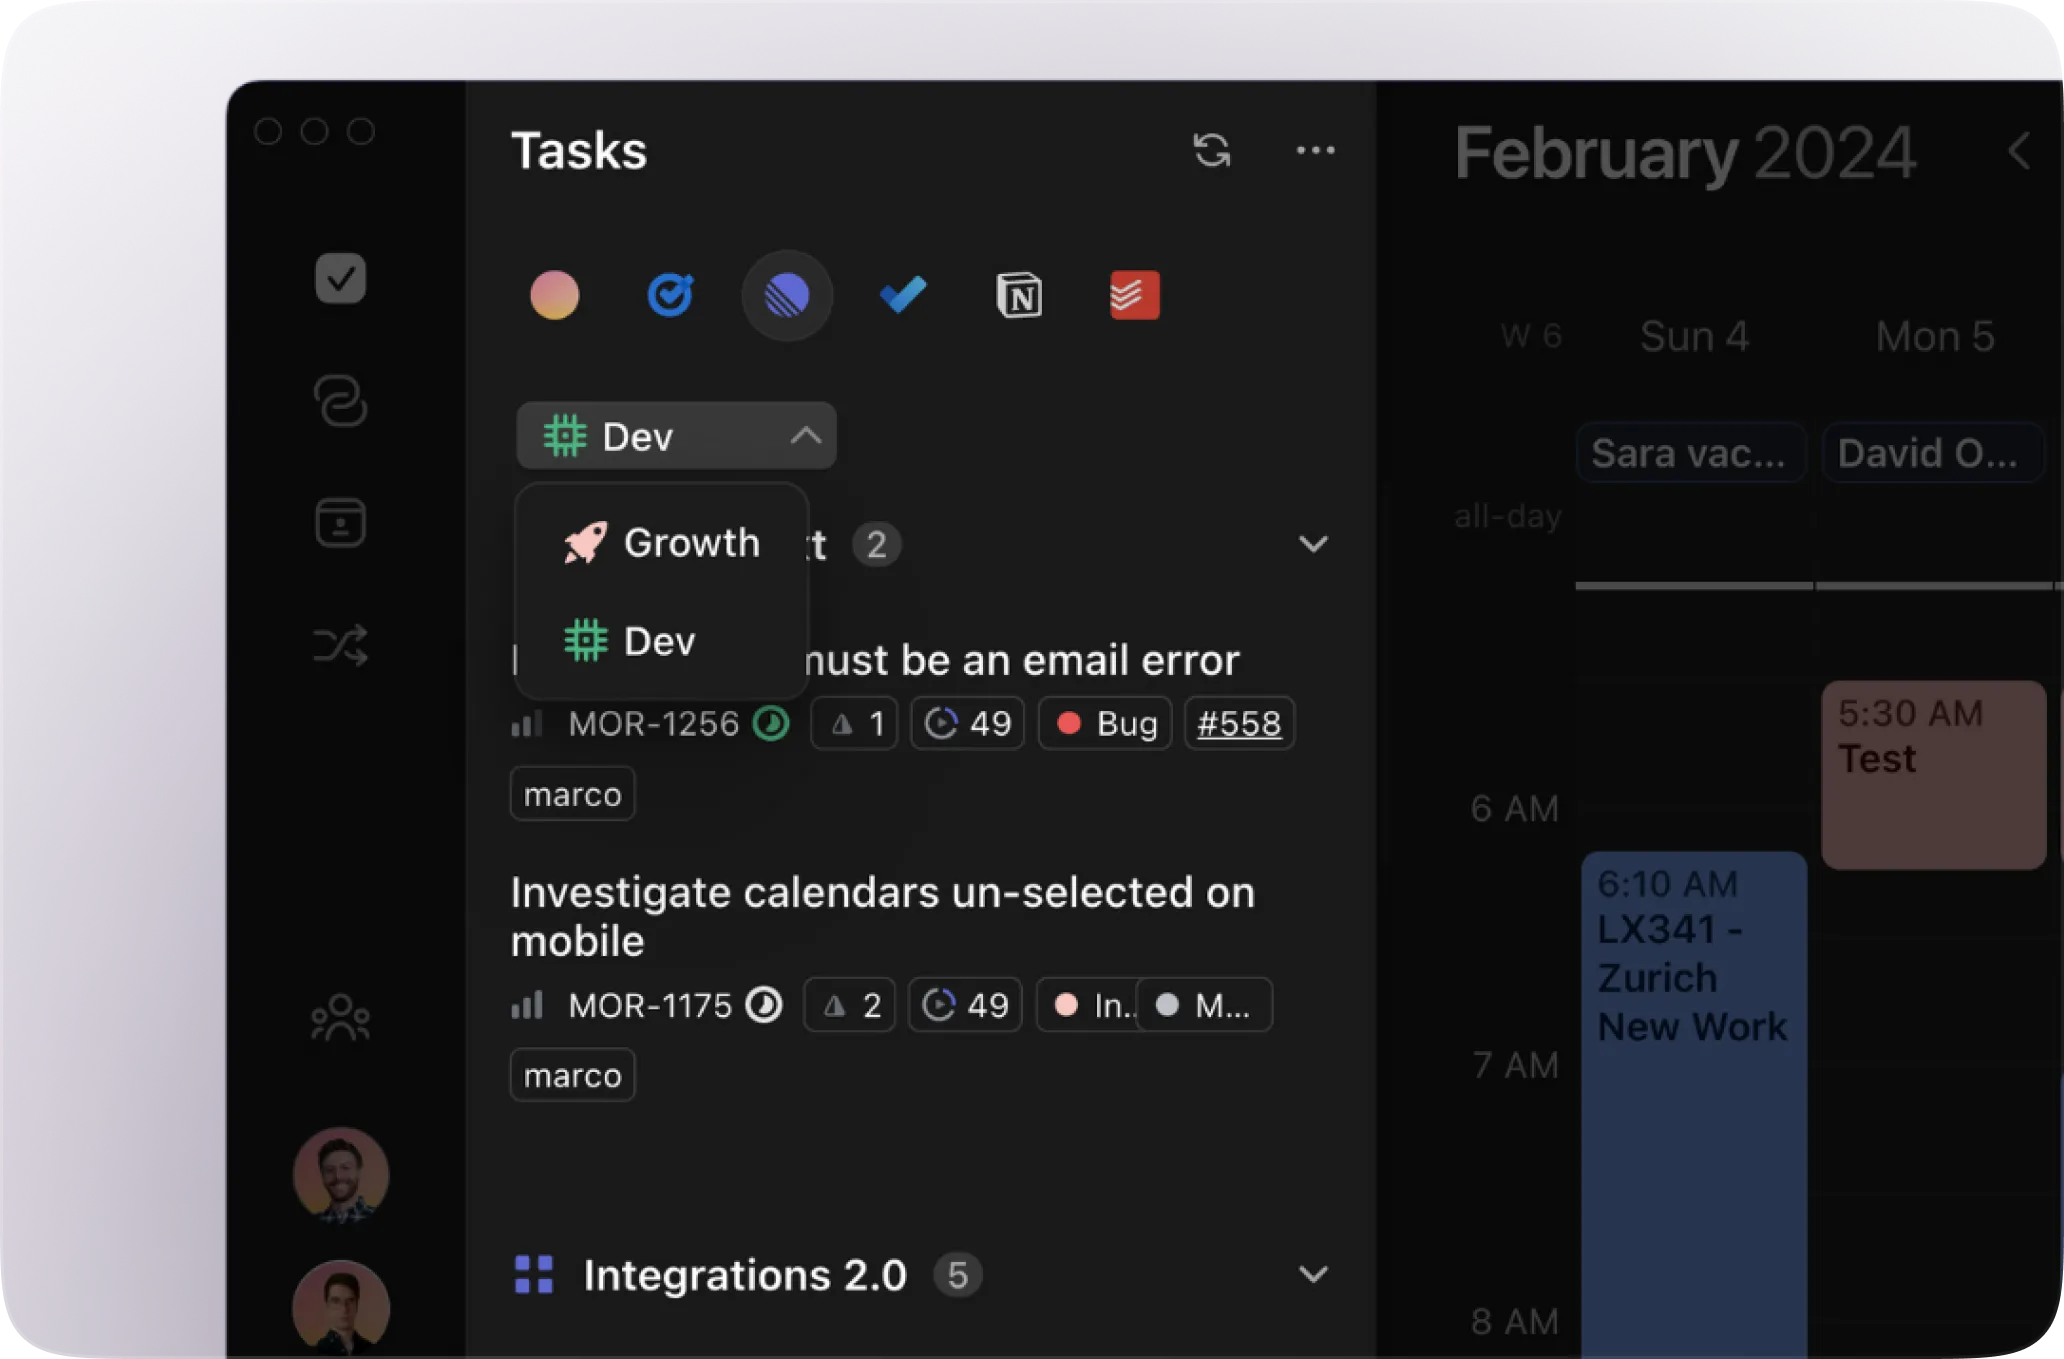Open the scheduling links sidebar icon

click(340, 401)
